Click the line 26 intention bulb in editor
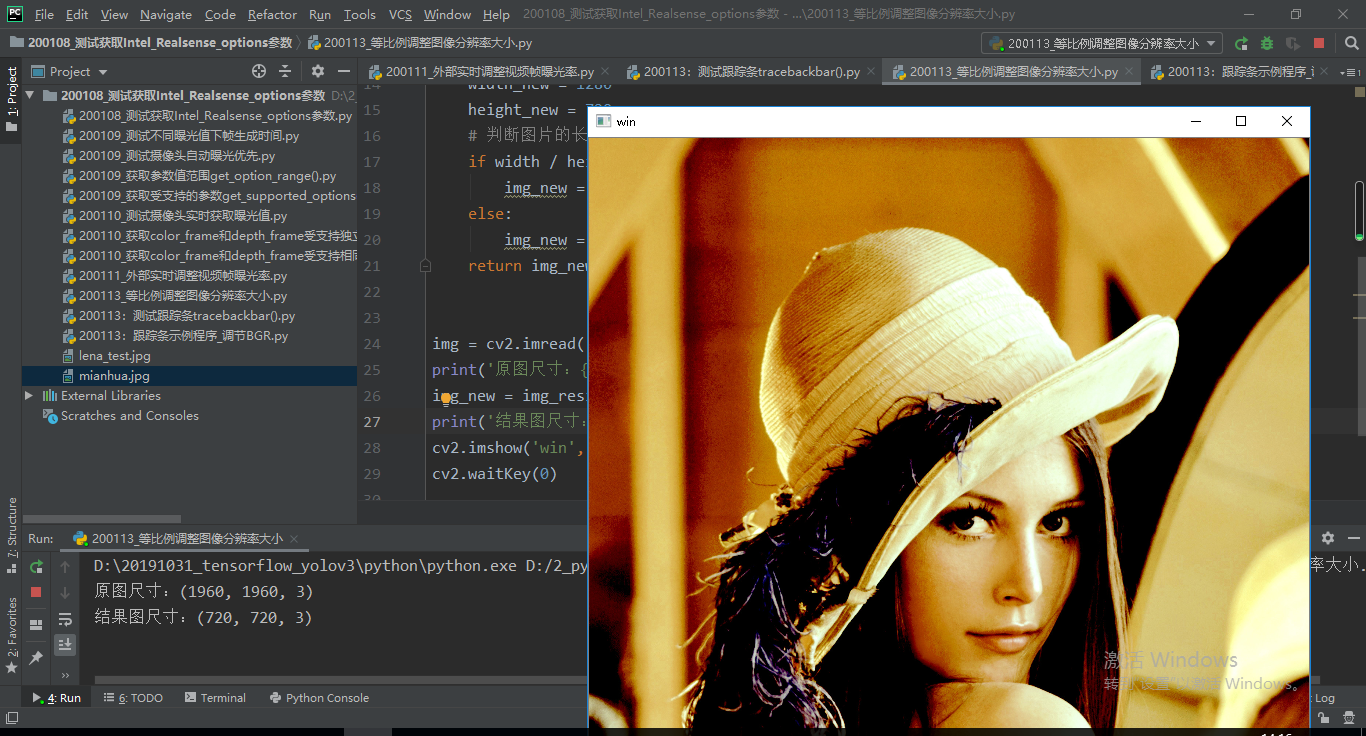Image resolution: width=1366 pixels, height=736 pixels. (x=446, y=397)
